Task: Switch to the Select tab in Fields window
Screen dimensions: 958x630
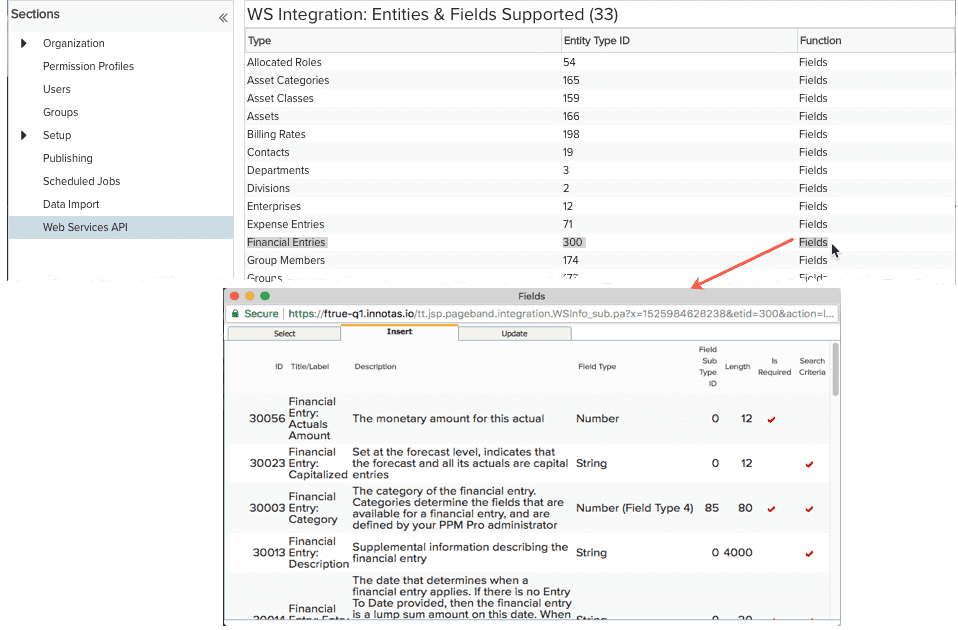Action: 284,334
